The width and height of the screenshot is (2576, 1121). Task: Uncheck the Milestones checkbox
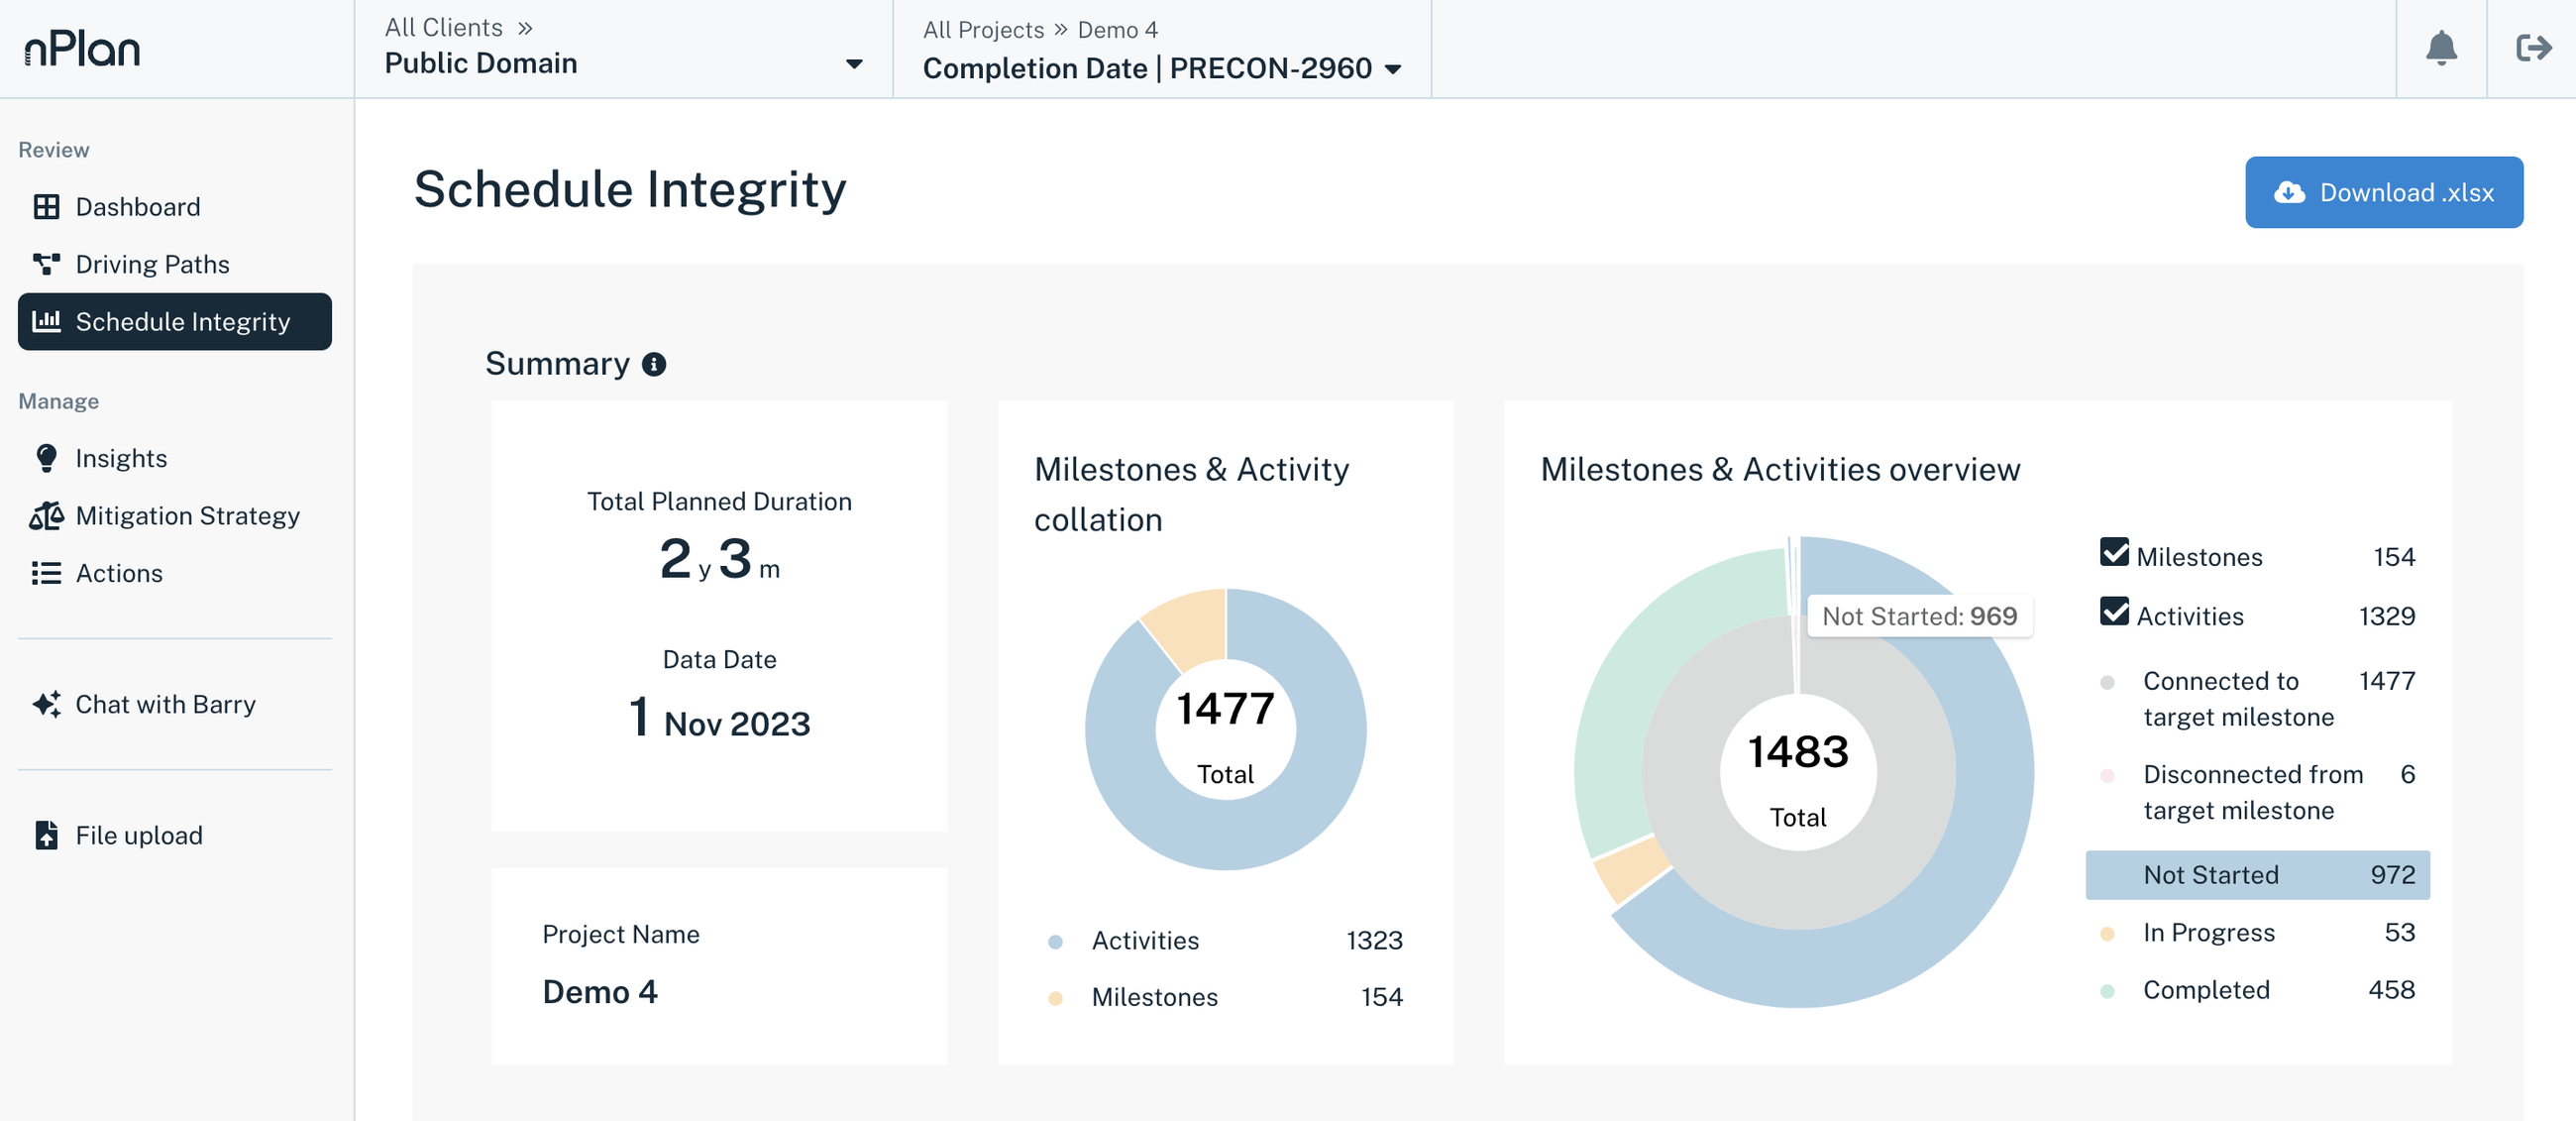[2113, 556]
